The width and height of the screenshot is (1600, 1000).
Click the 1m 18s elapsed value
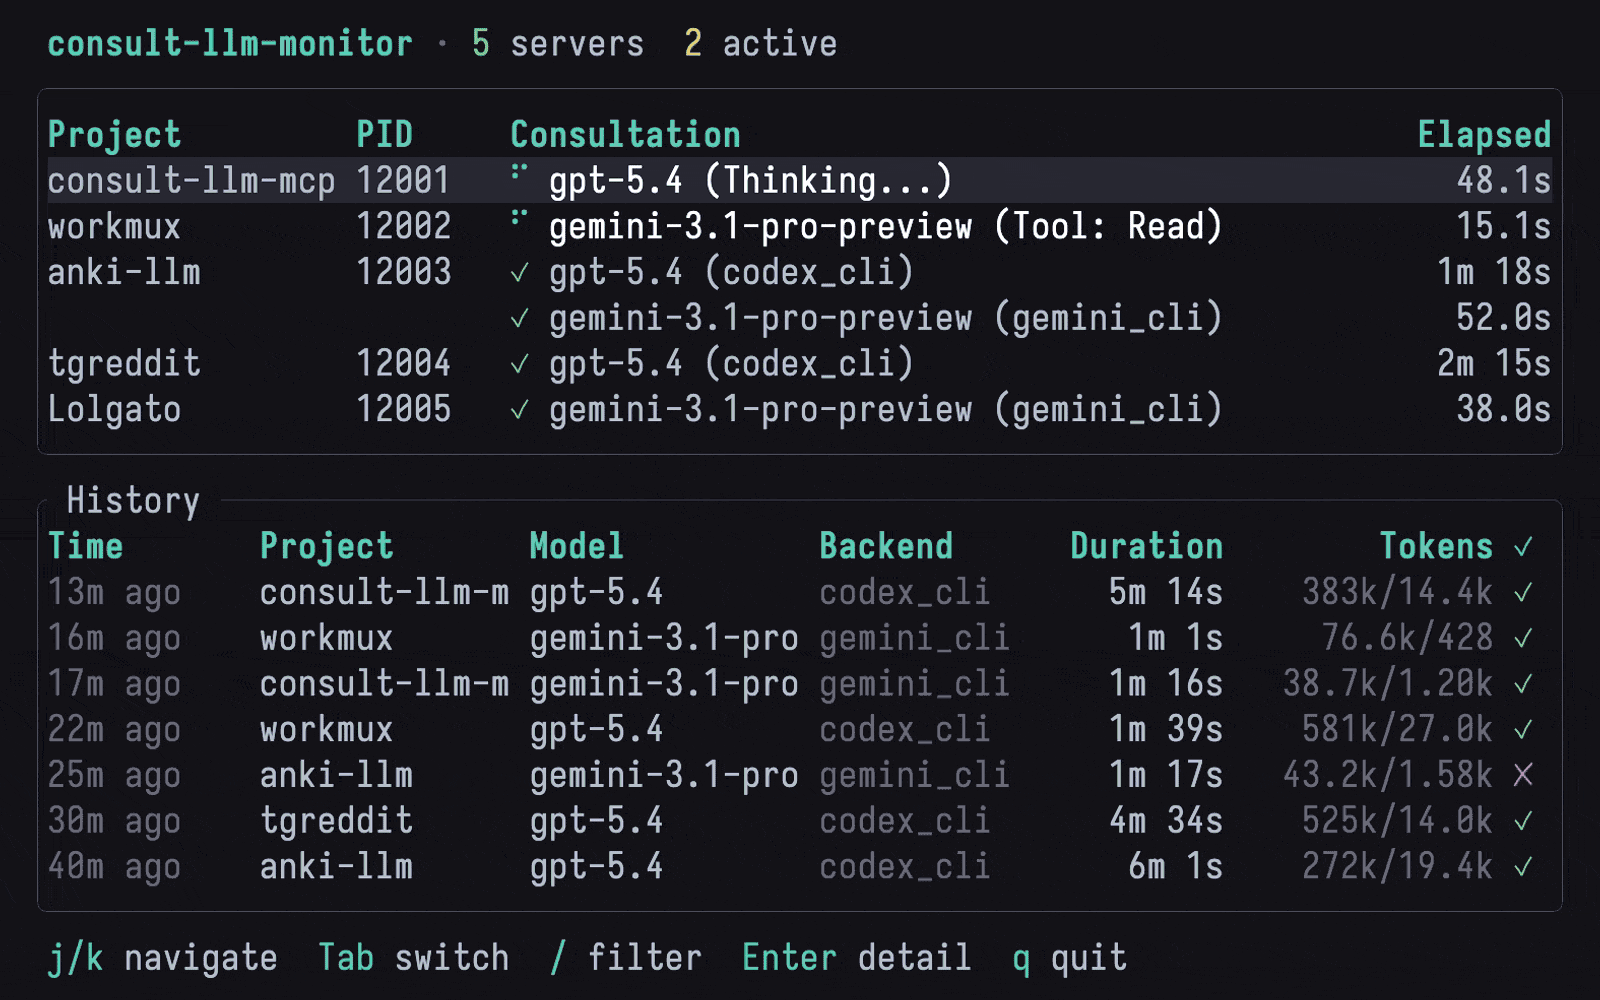pos(1494,272)
